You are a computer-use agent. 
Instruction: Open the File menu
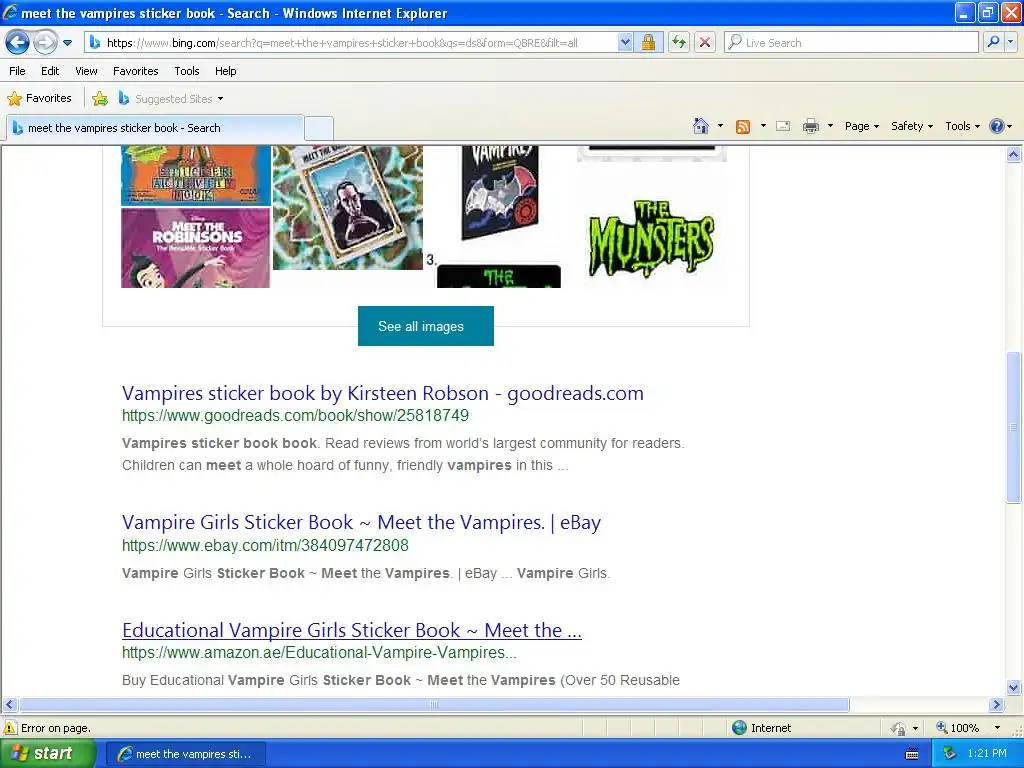coord(18,71)
